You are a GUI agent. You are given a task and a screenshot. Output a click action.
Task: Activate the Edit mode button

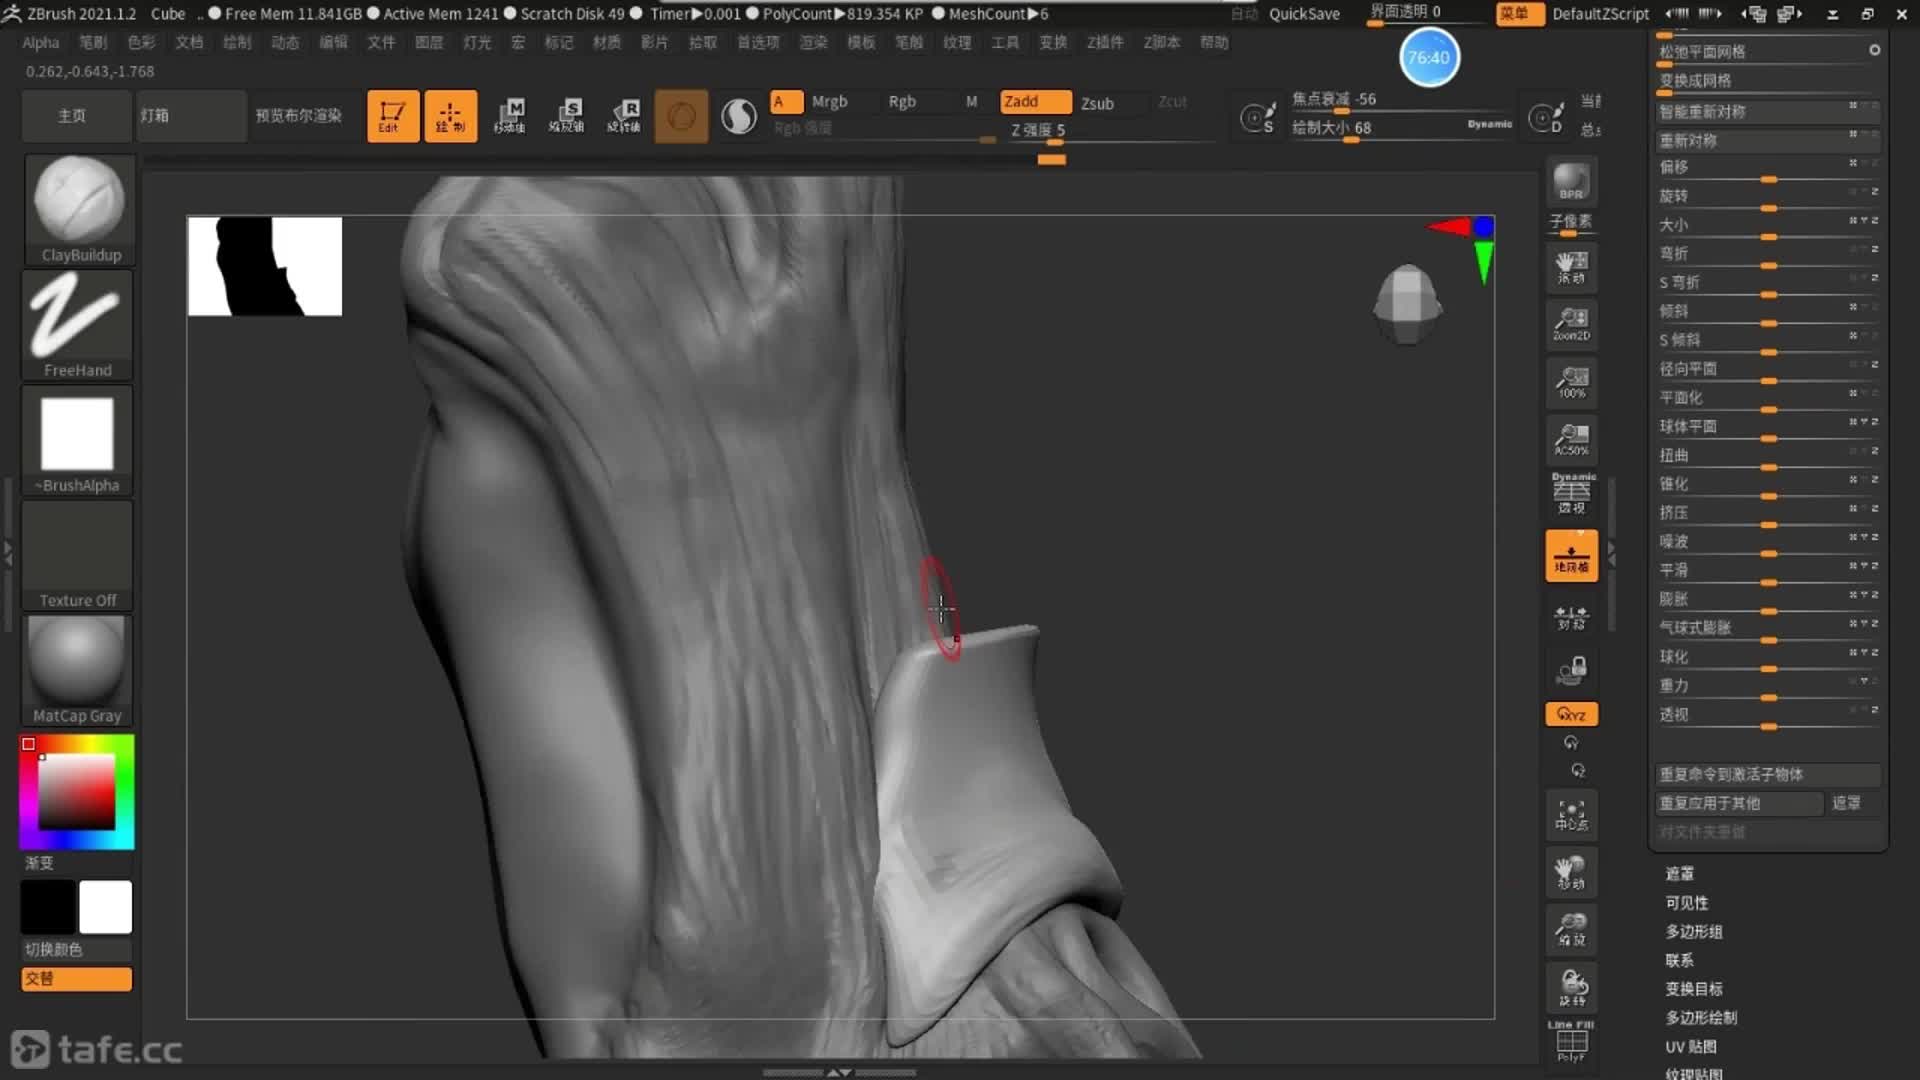392,116
